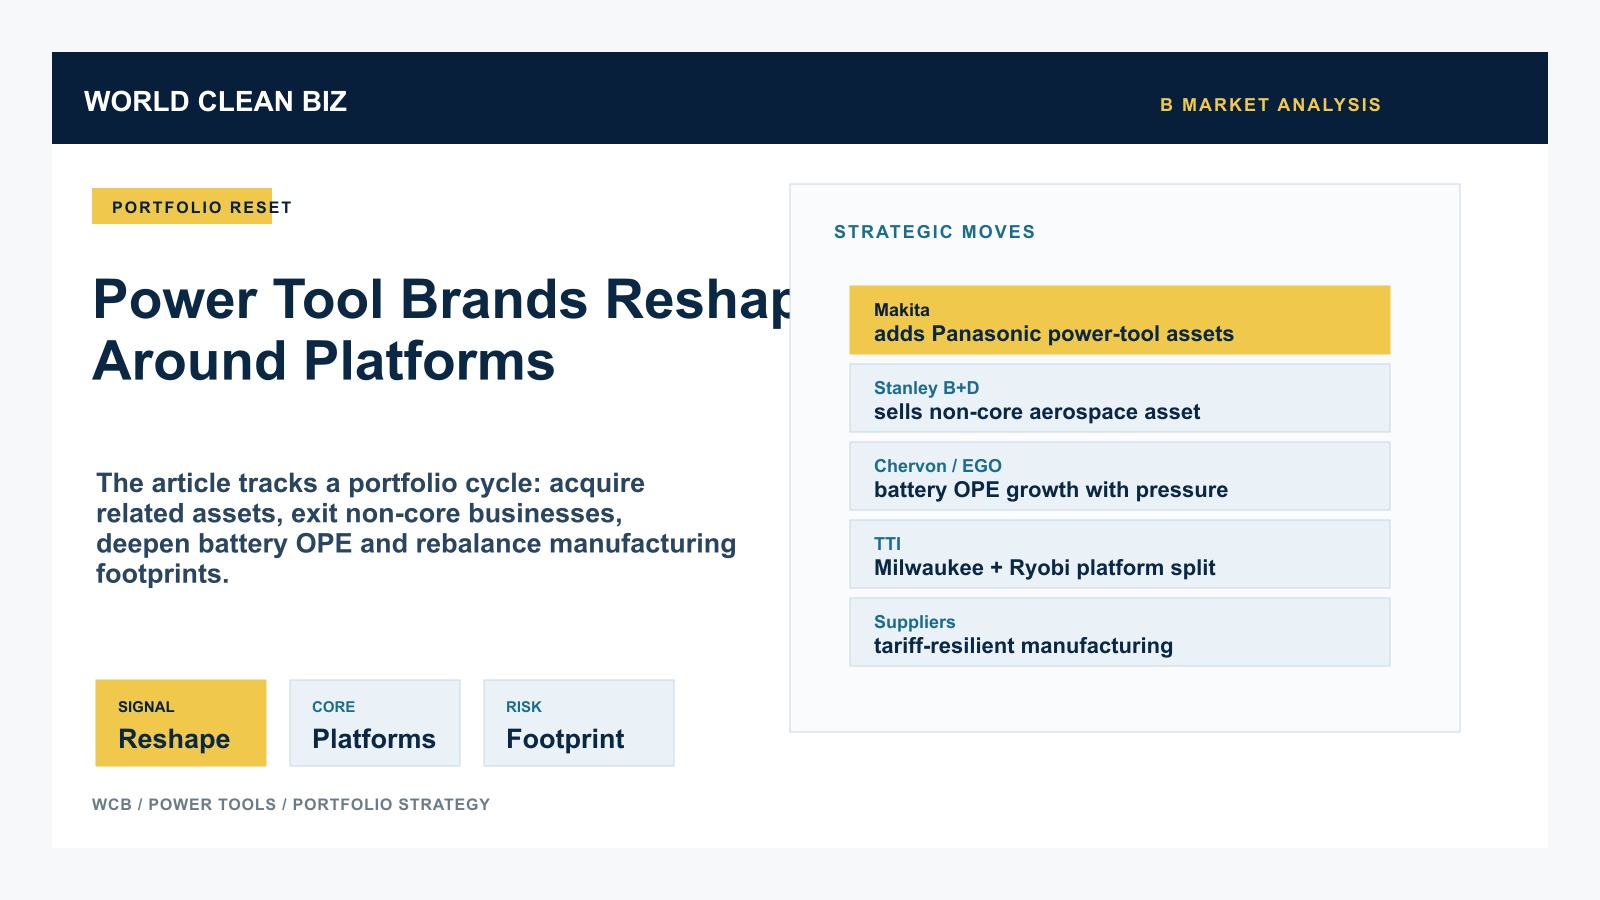Open the Chevron / EGO battery OPE row
Image resolution: width=1600 pixels, height=900 pixels.
tap(1120, 476)
